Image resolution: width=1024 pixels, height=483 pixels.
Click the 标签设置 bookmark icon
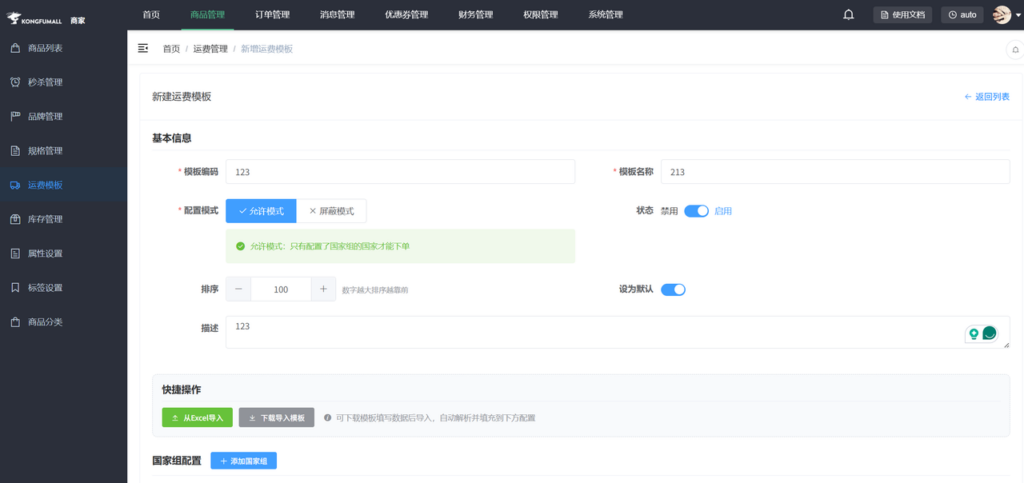[x=15, y=288]
